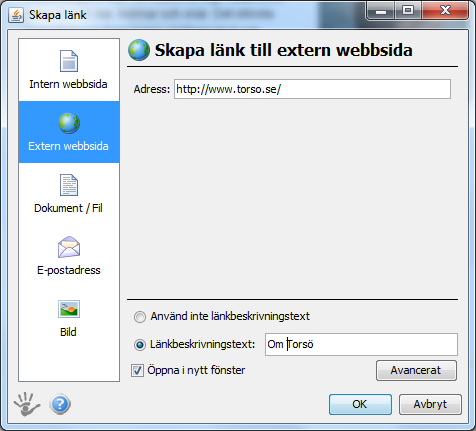This screenshot has height=431, width=476.
Task: Select 'Använd inte länkbeskrivningstext' radio button
Action: [140, 317]
